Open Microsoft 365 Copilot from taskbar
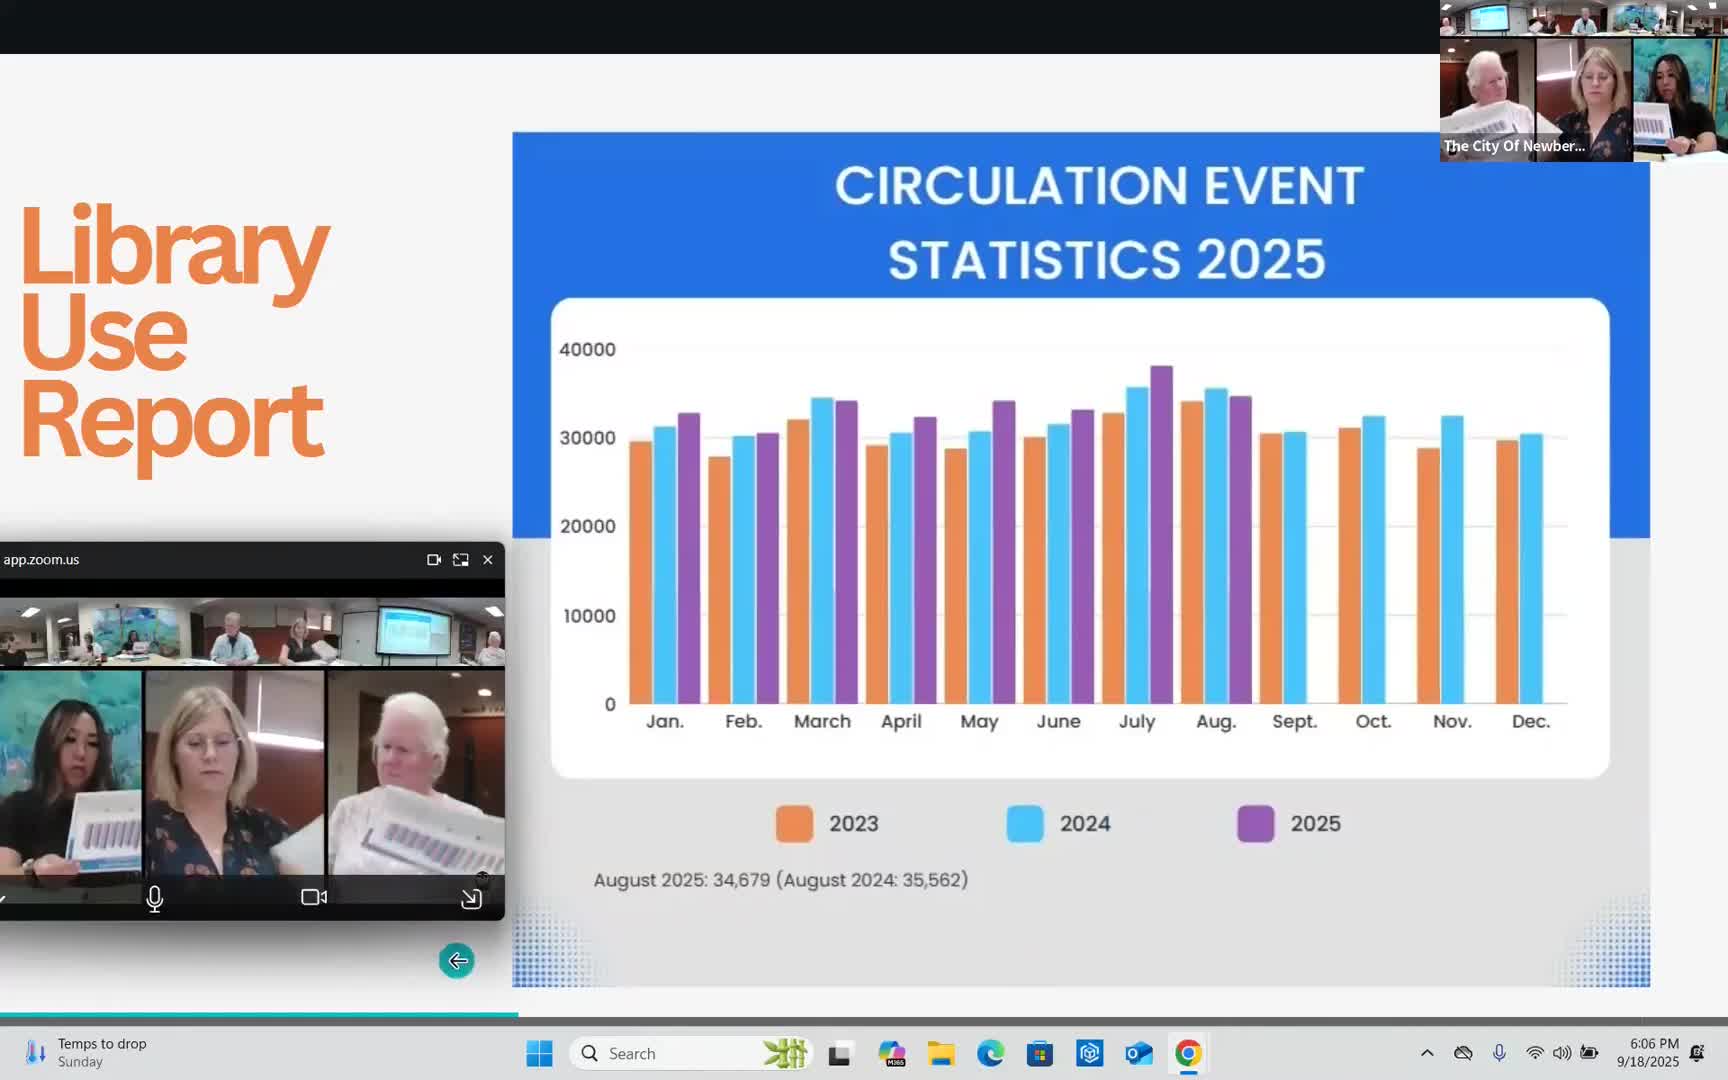The image size is (1728, 1080). coord(891,1054)
